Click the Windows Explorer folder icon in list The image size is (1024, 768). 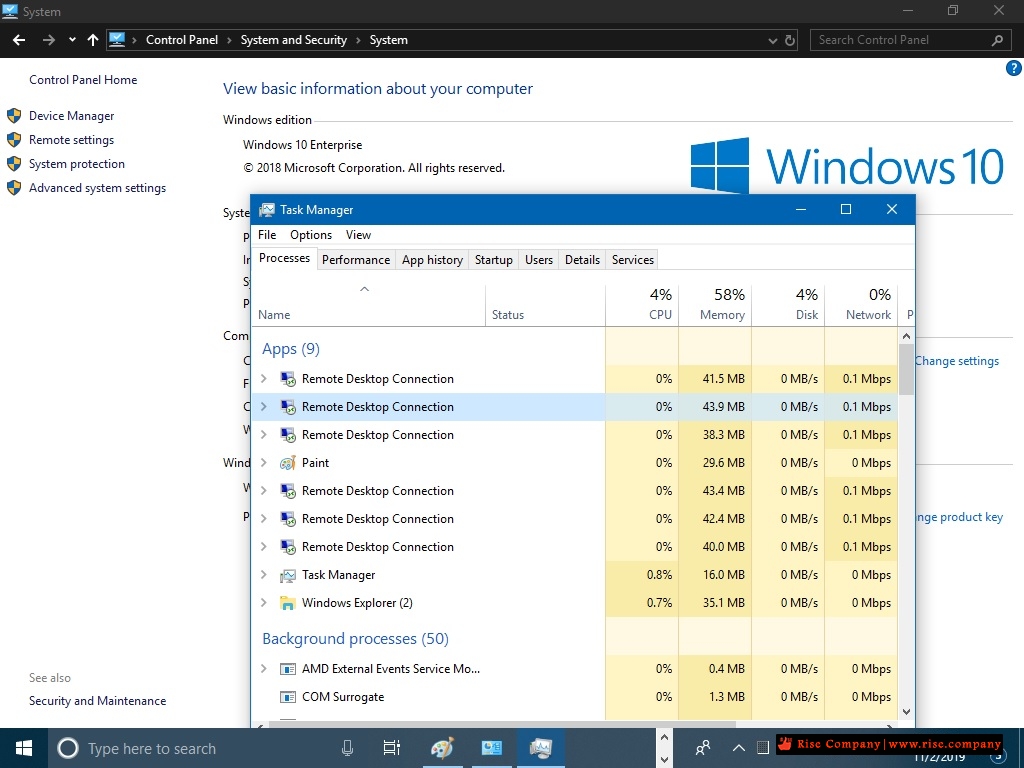point(288,603)
